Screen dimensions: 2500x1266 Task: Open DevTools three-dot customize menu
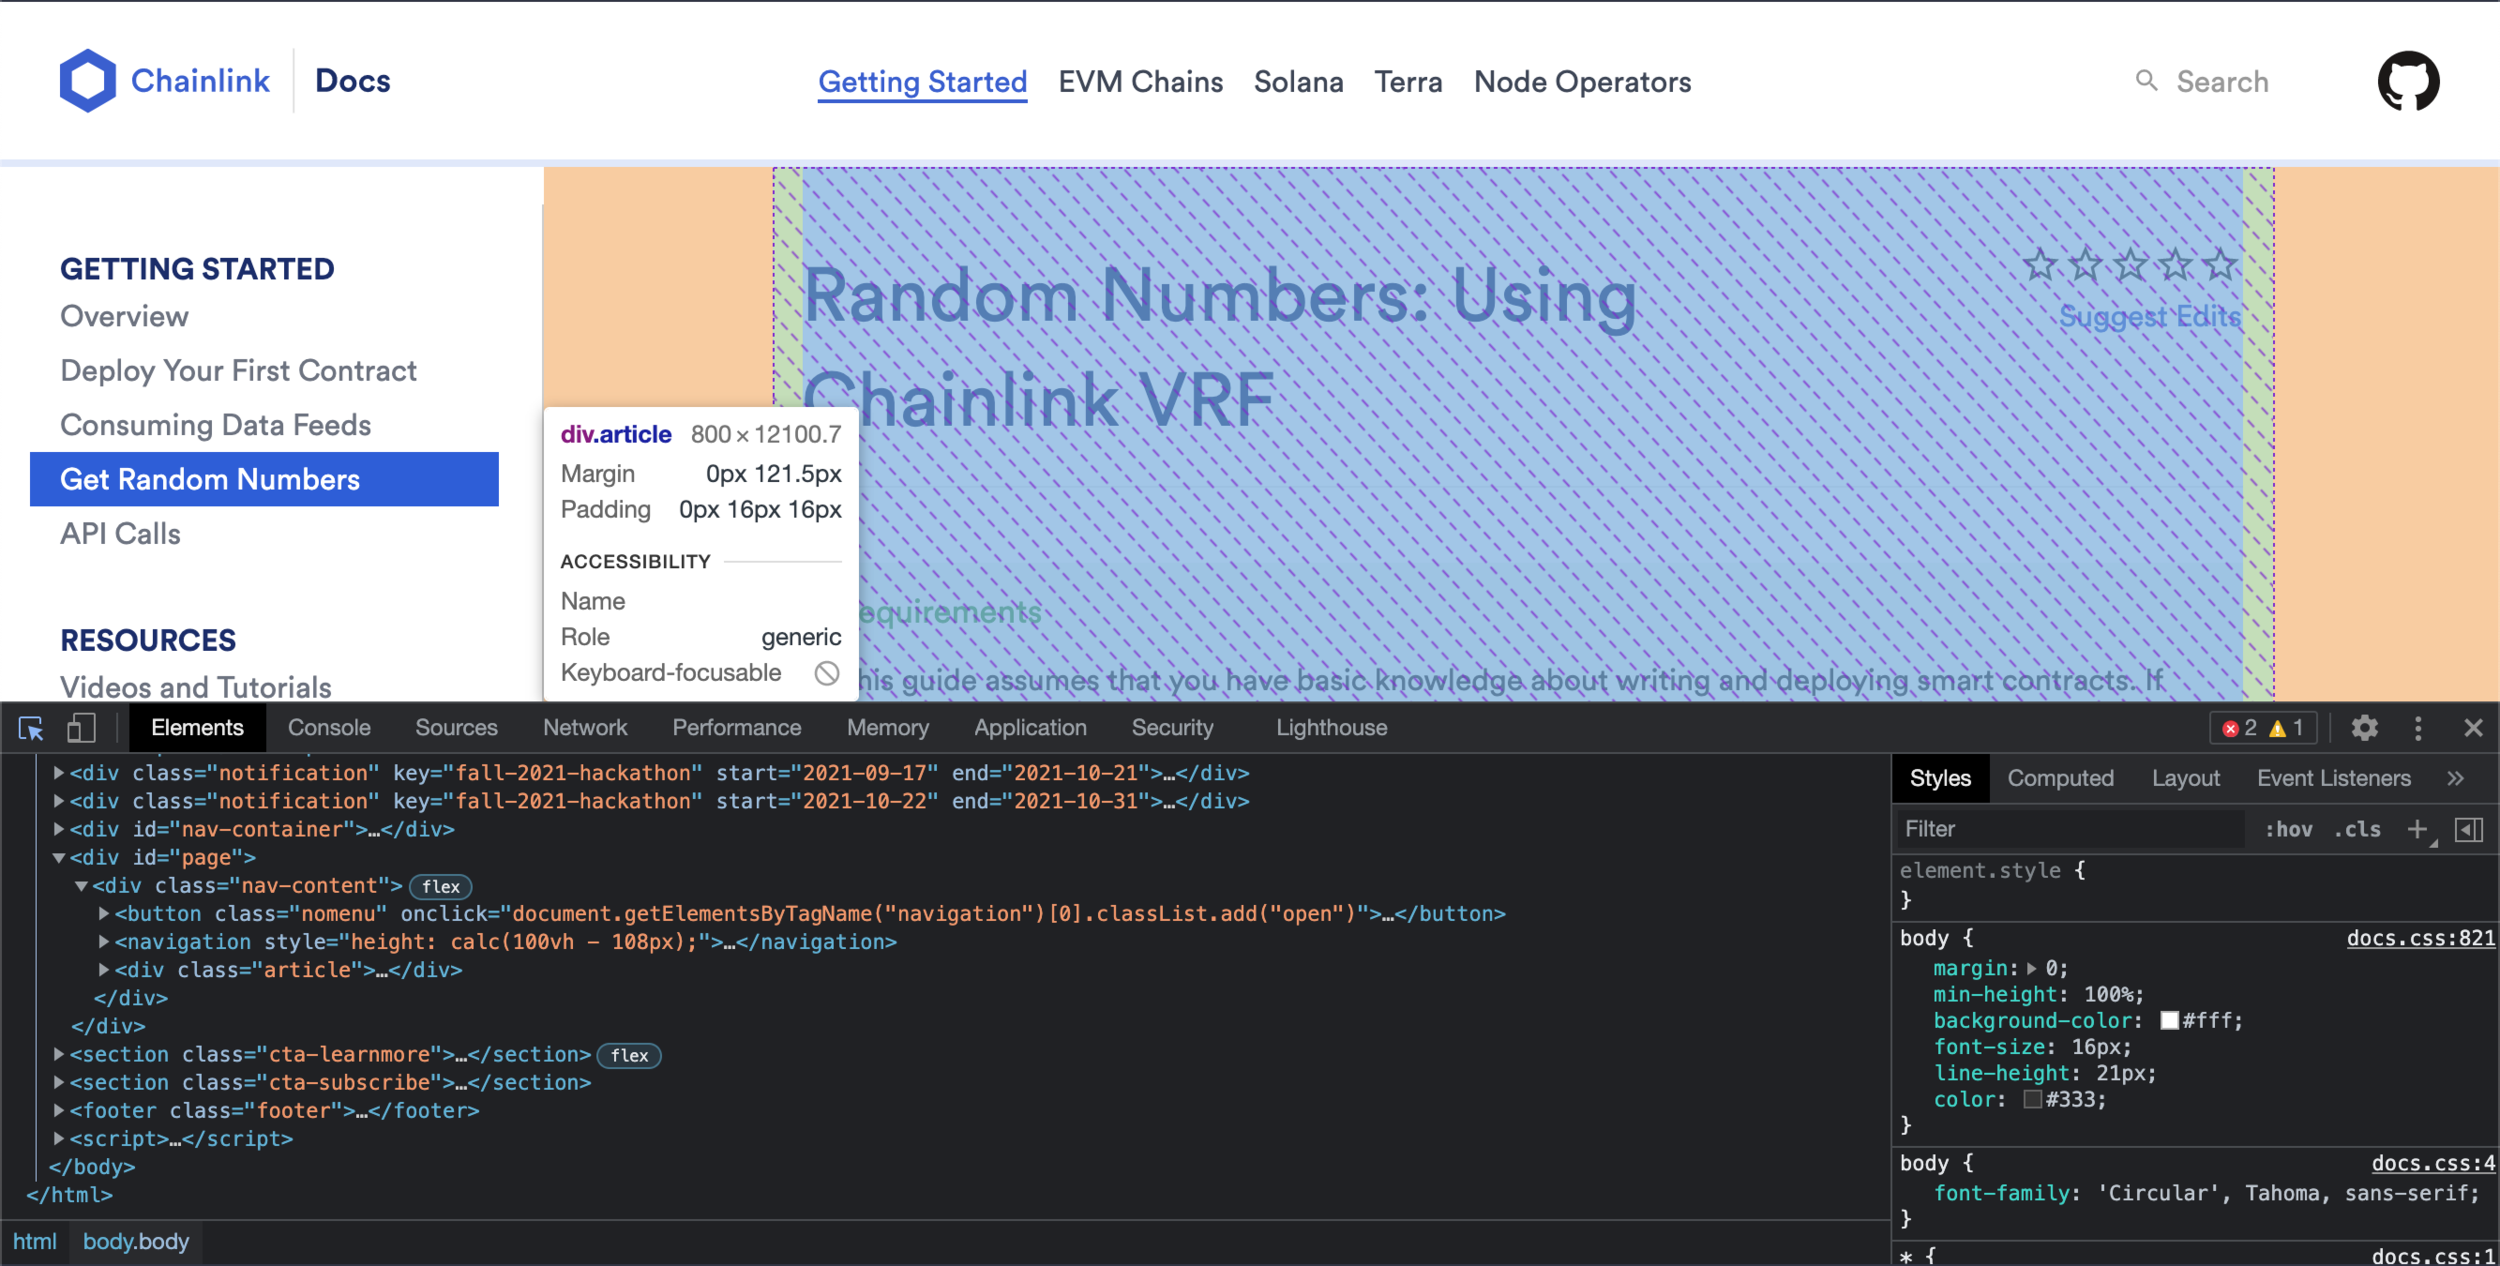coord(2418,728)
